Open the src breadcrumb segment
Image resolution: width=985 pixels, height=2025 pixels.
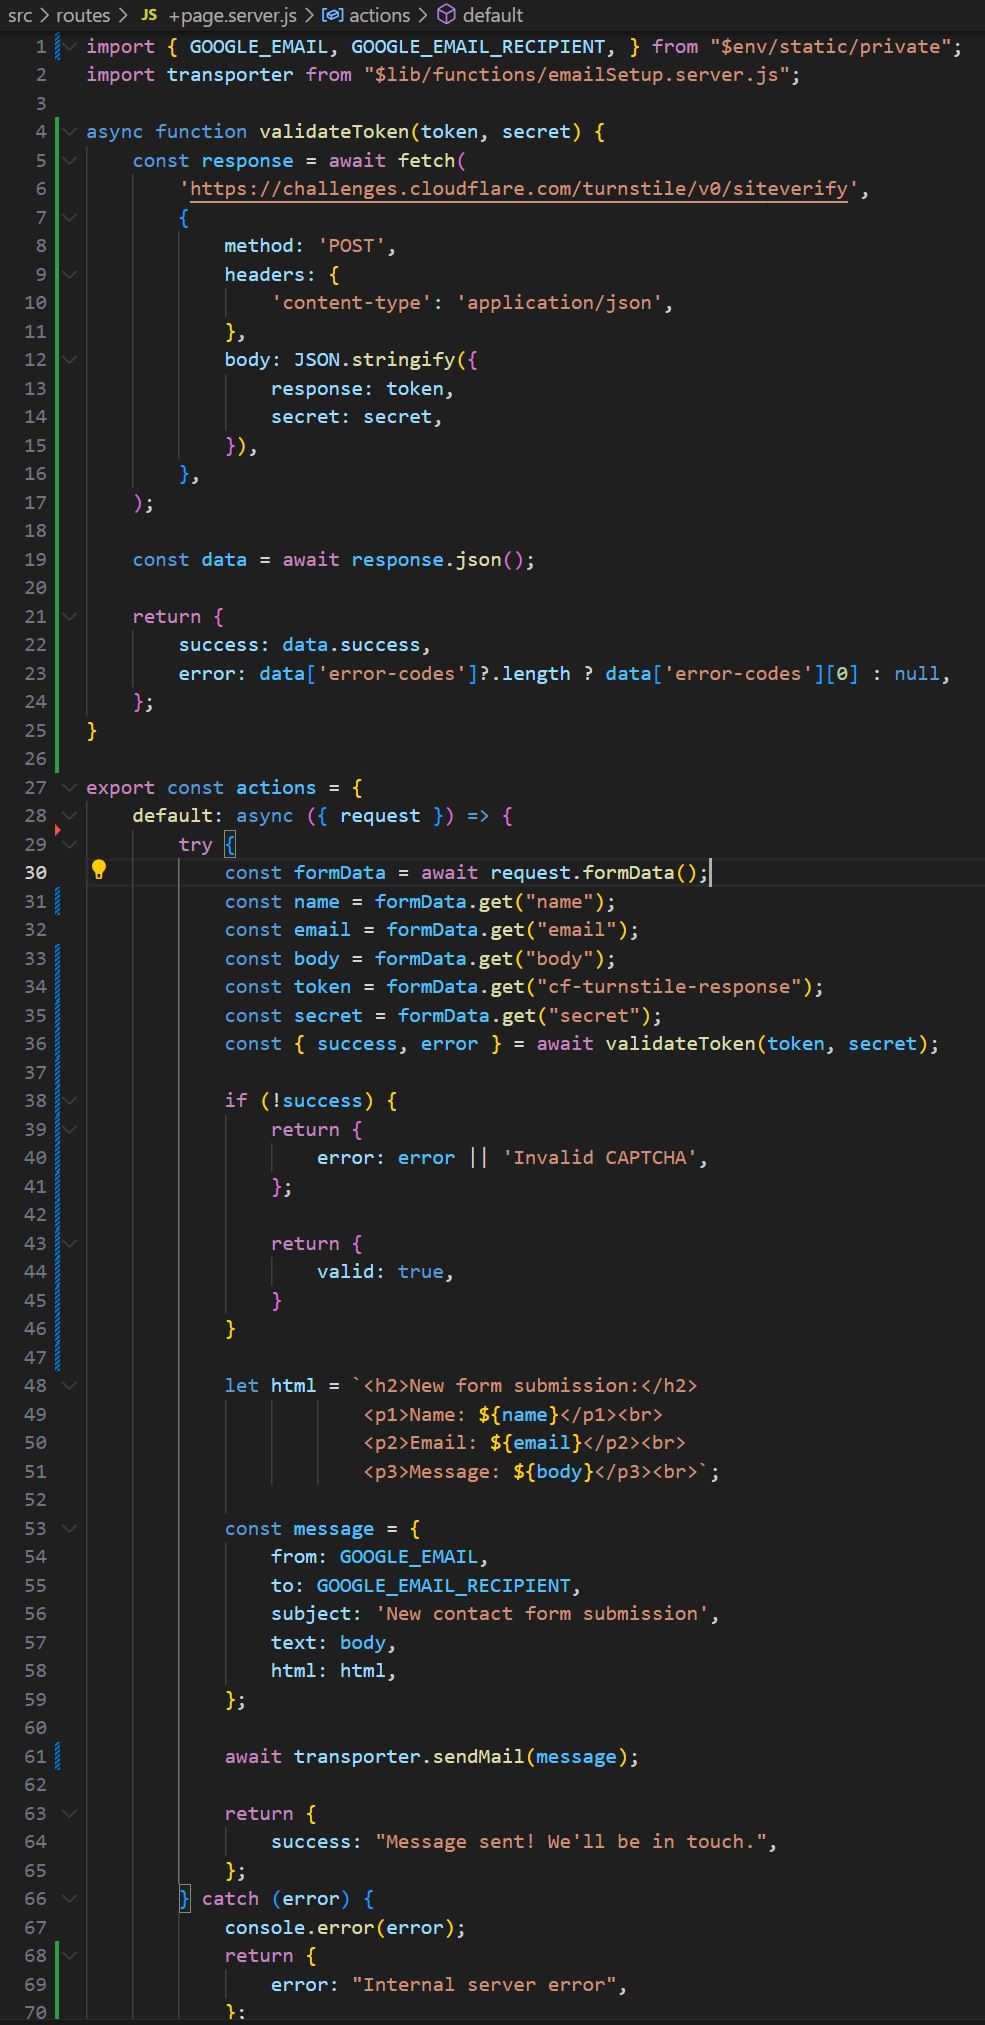(x=20, y=15)
